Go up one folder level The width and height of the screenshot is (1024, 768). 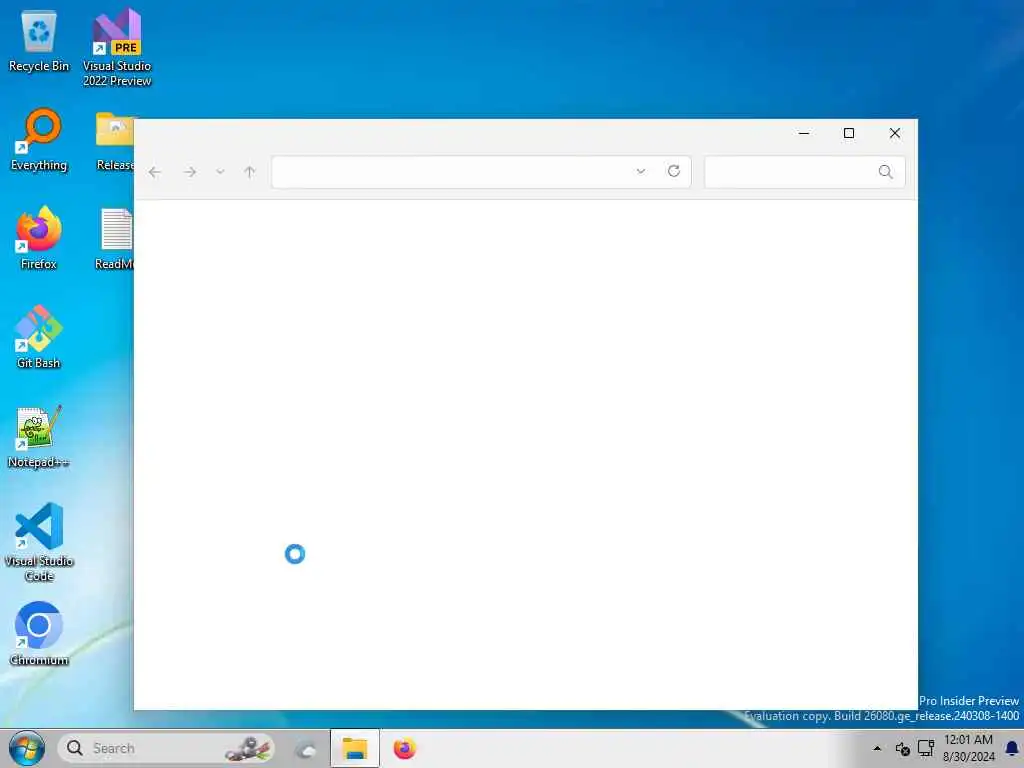249,172
